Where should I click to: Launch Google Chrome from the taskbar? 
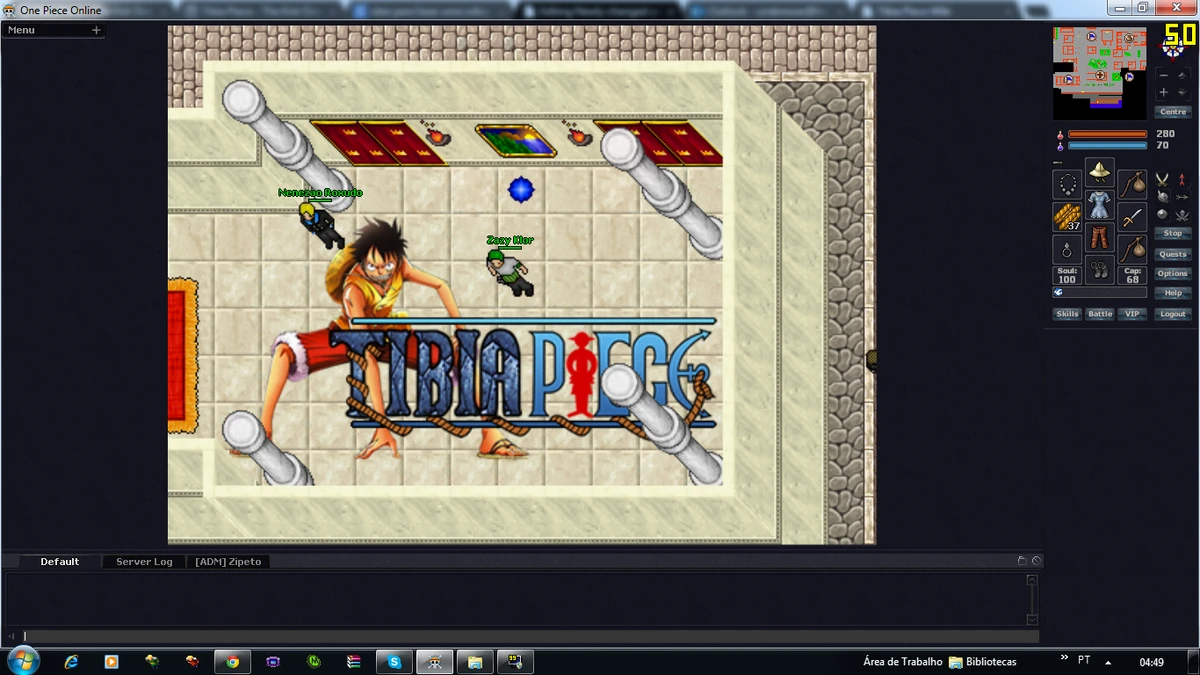(x=233, y=661)
